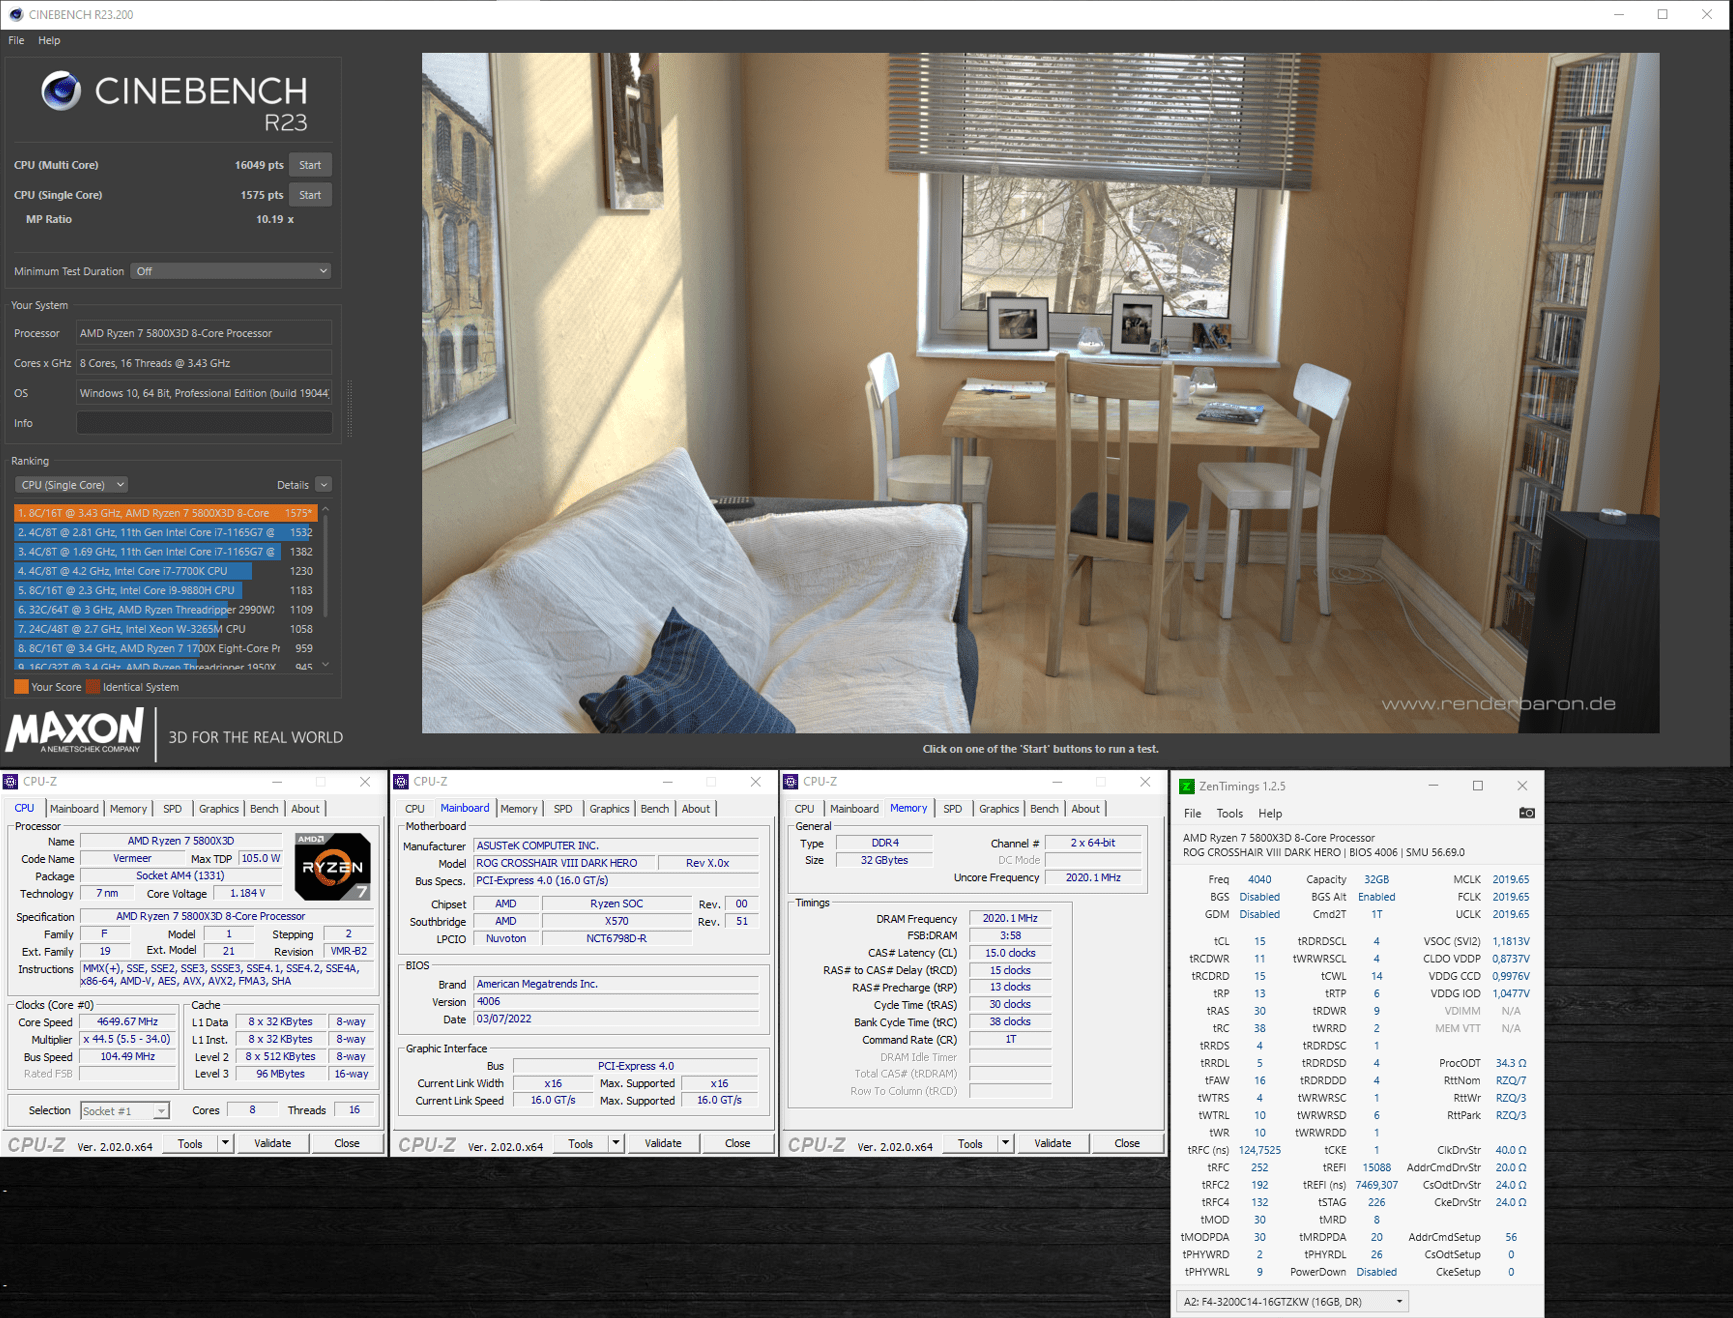Open Tools dropdown arrow in CPU-Z CPU window
This screenshot has width=1733, height=1318.
tap(225, 1143)
